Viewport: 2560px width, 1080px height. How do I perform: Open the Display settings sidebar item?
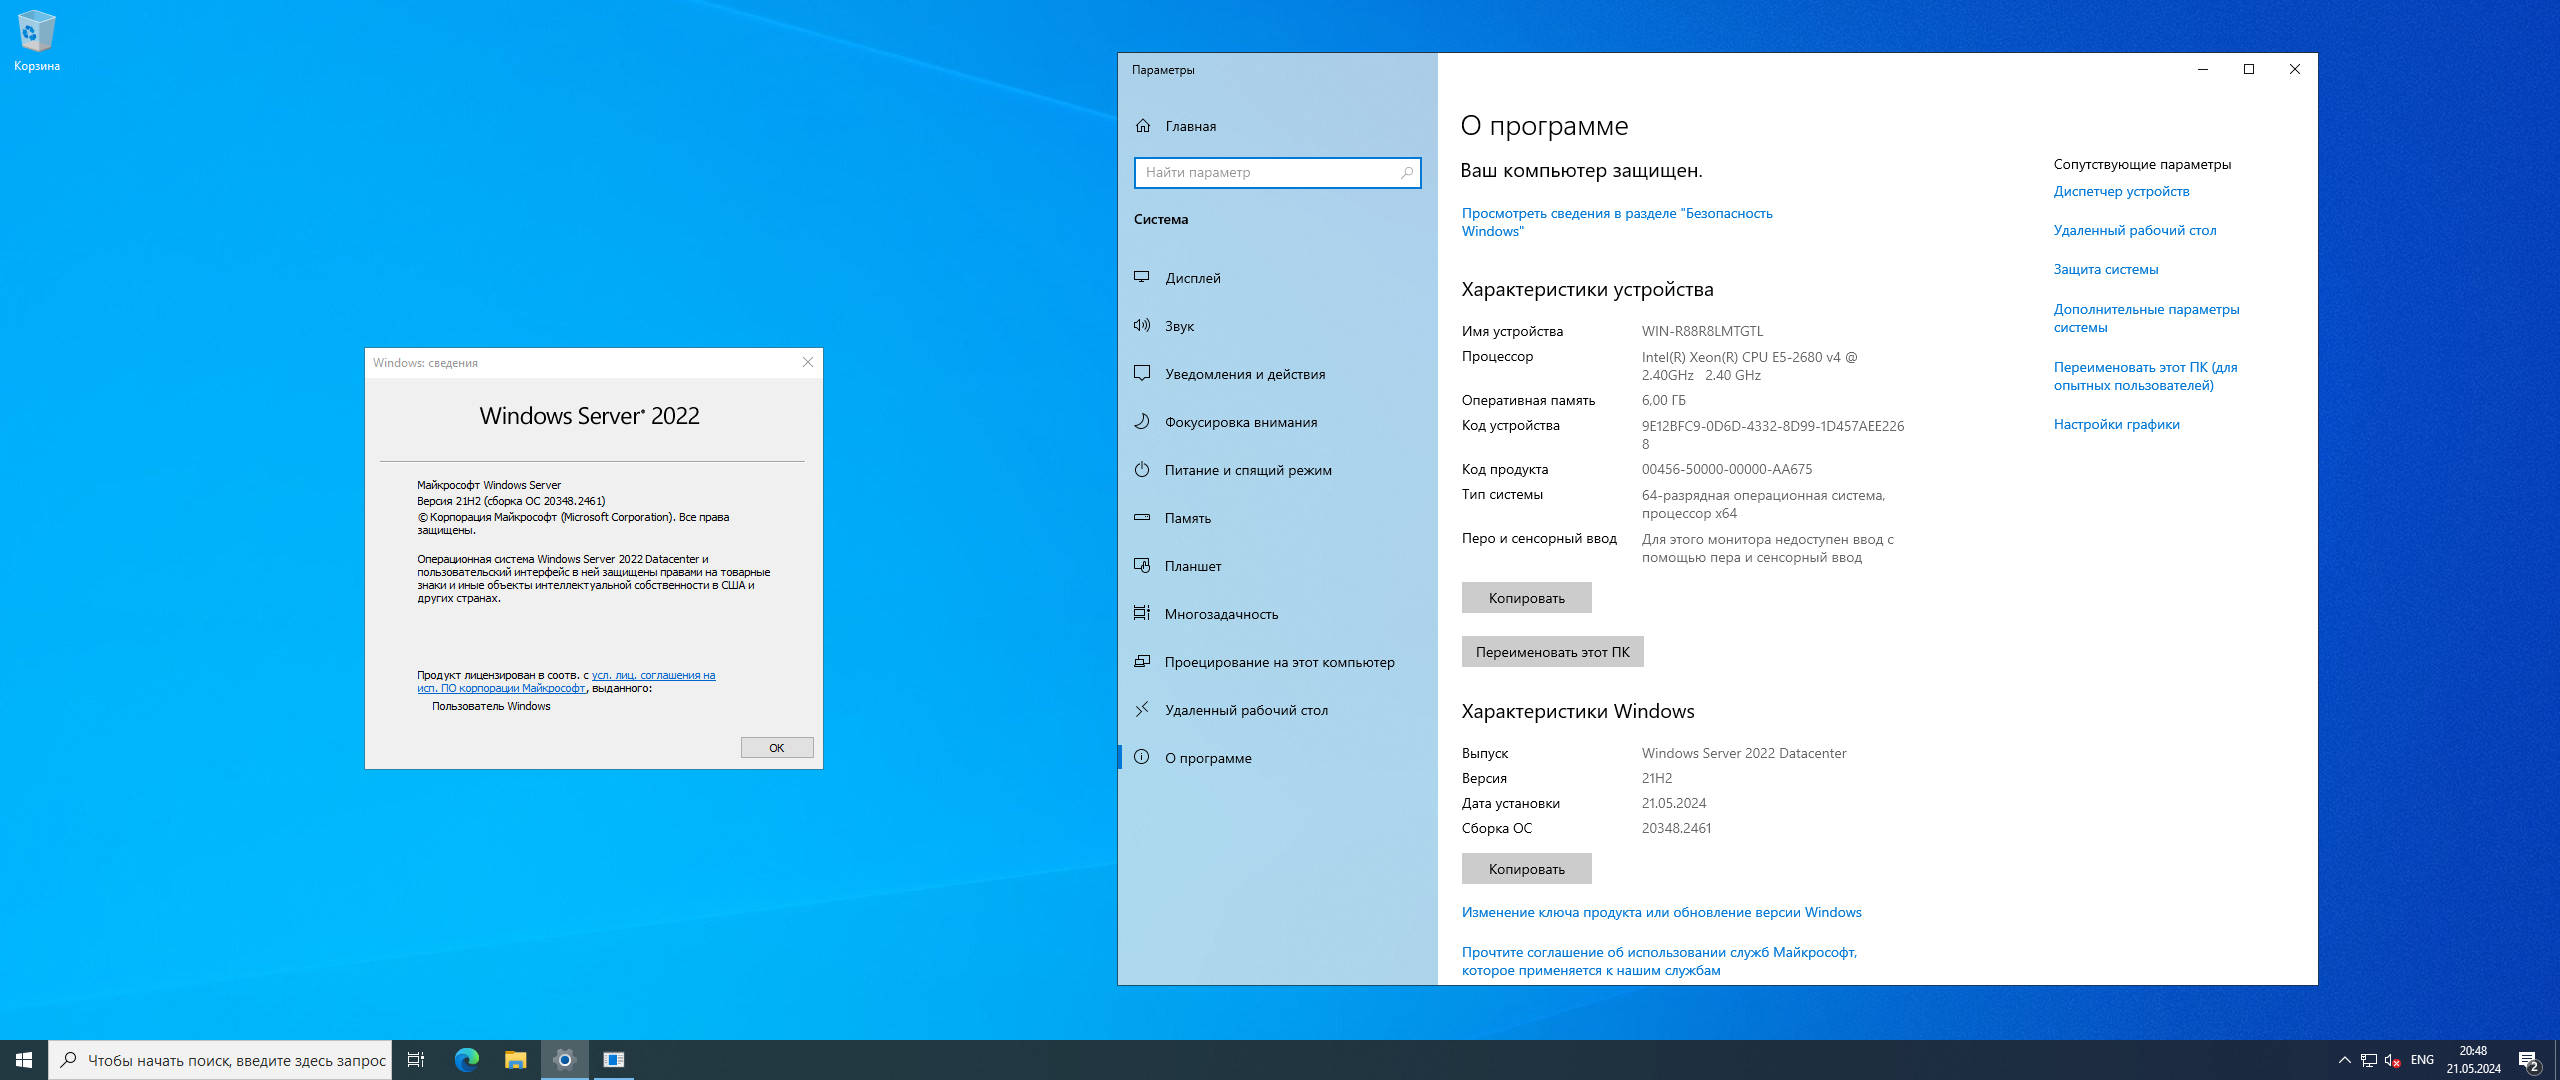click(x=1192, y=278)
